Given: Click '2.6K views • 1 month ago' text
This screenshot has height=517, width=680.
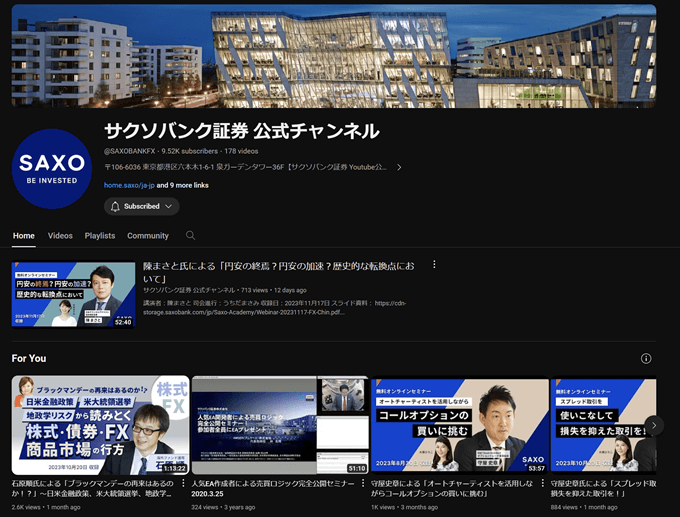Looking at the screenshot, I should pos(46,507).
